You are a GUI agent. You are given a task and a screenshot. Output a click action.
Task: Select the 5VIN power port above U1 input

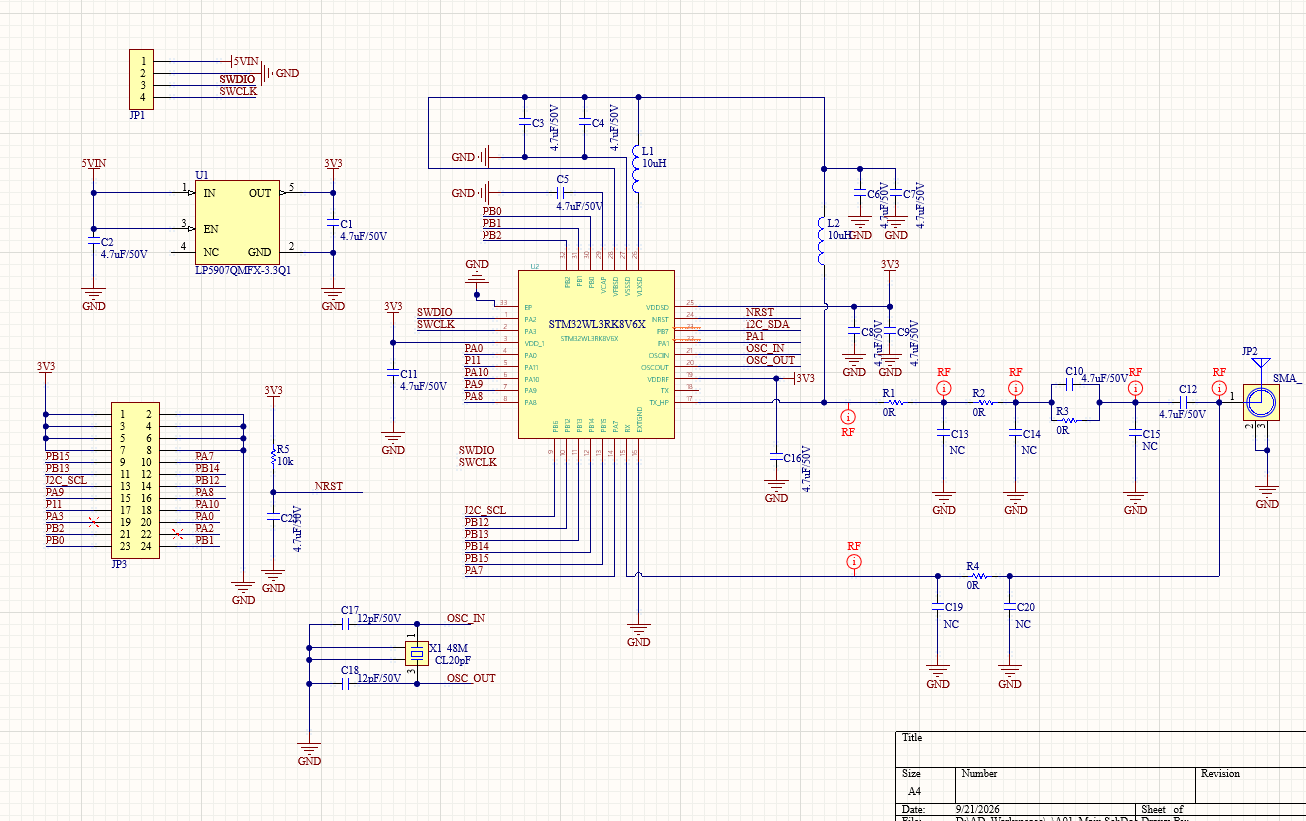(x=93, y=166)
